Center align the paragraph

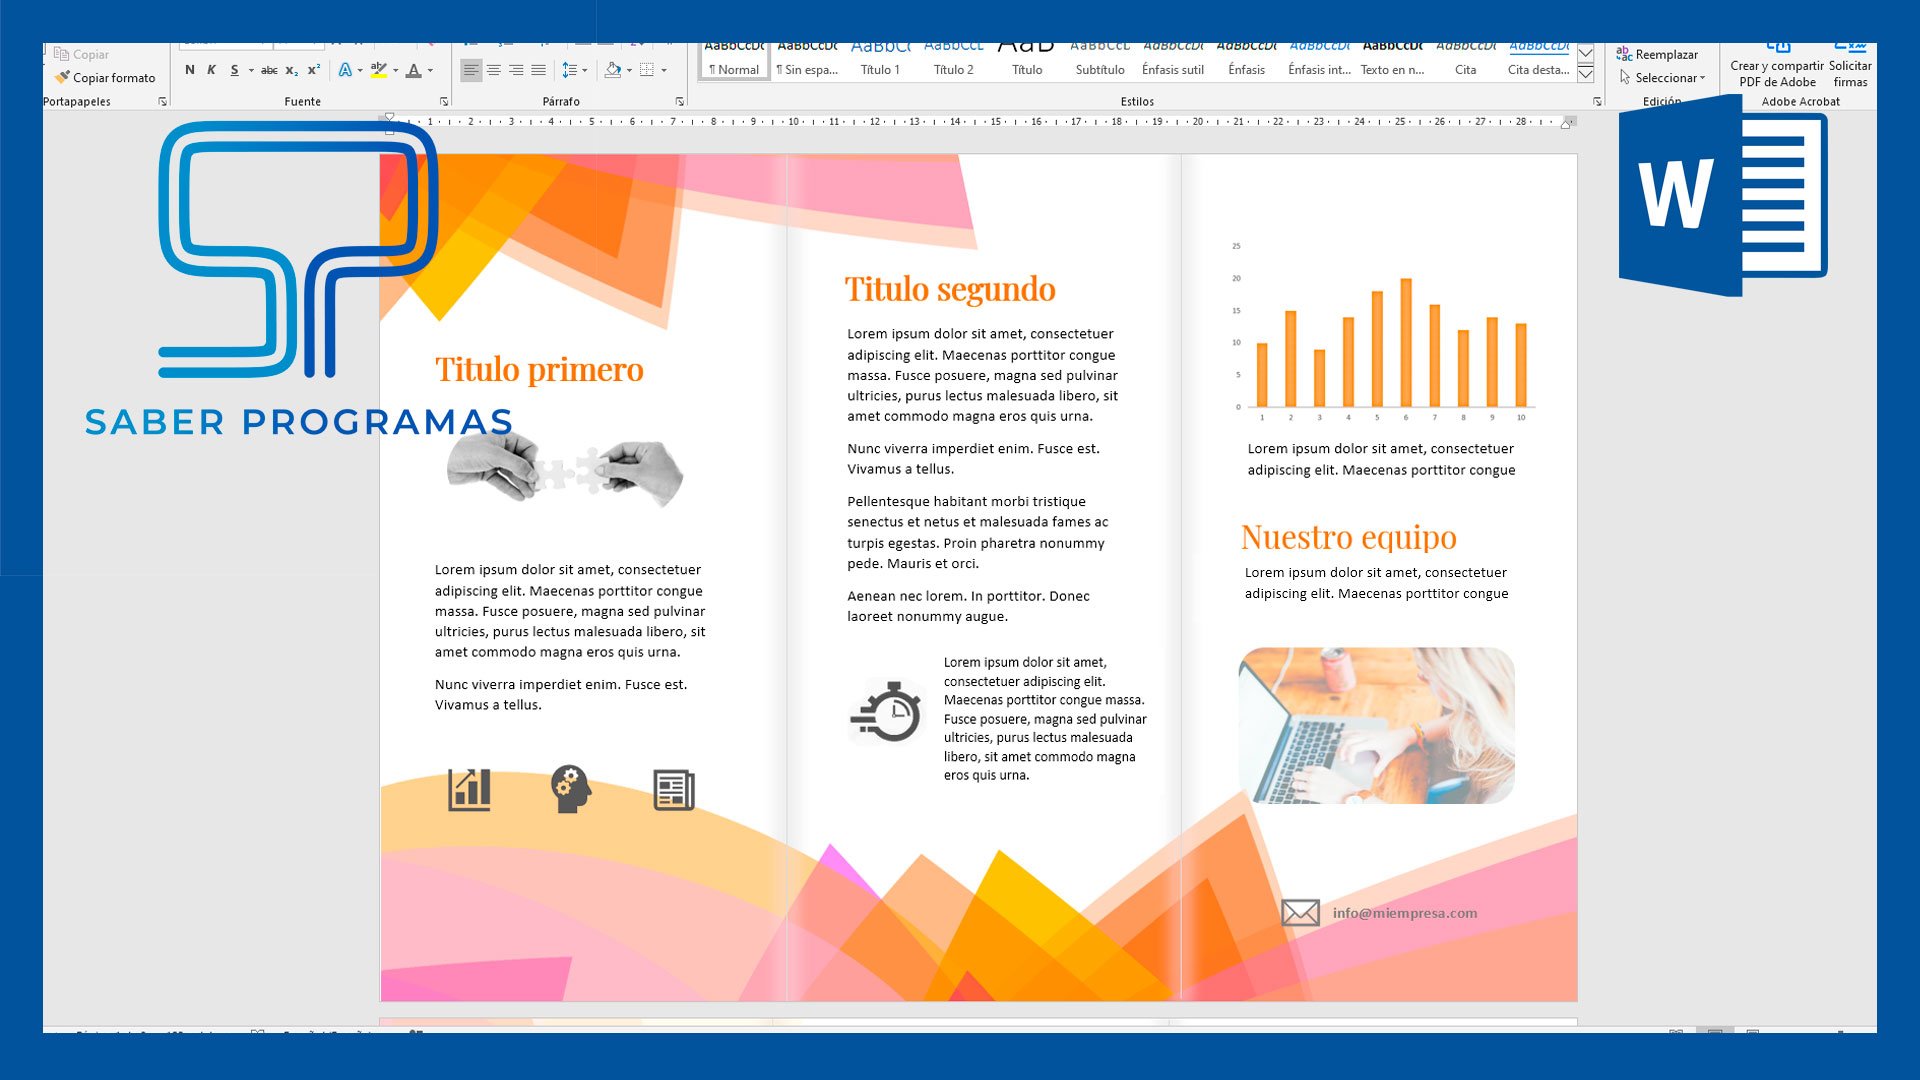click(494, 70)
